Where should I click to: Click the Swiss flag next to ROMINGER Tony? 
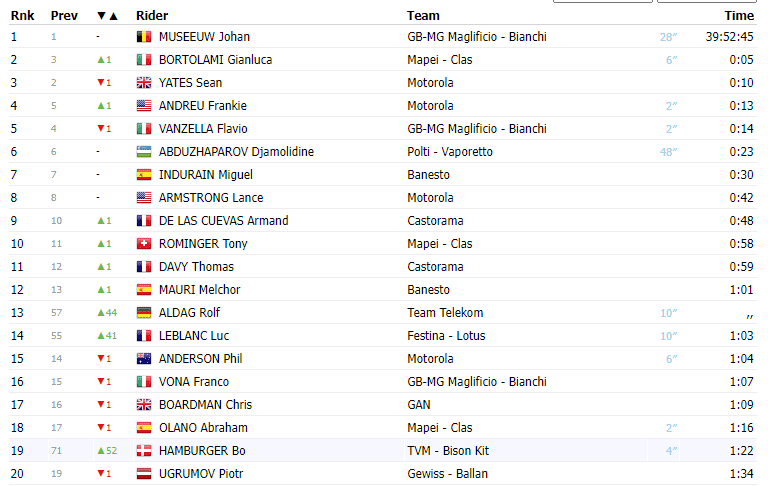tap(144, 244)
